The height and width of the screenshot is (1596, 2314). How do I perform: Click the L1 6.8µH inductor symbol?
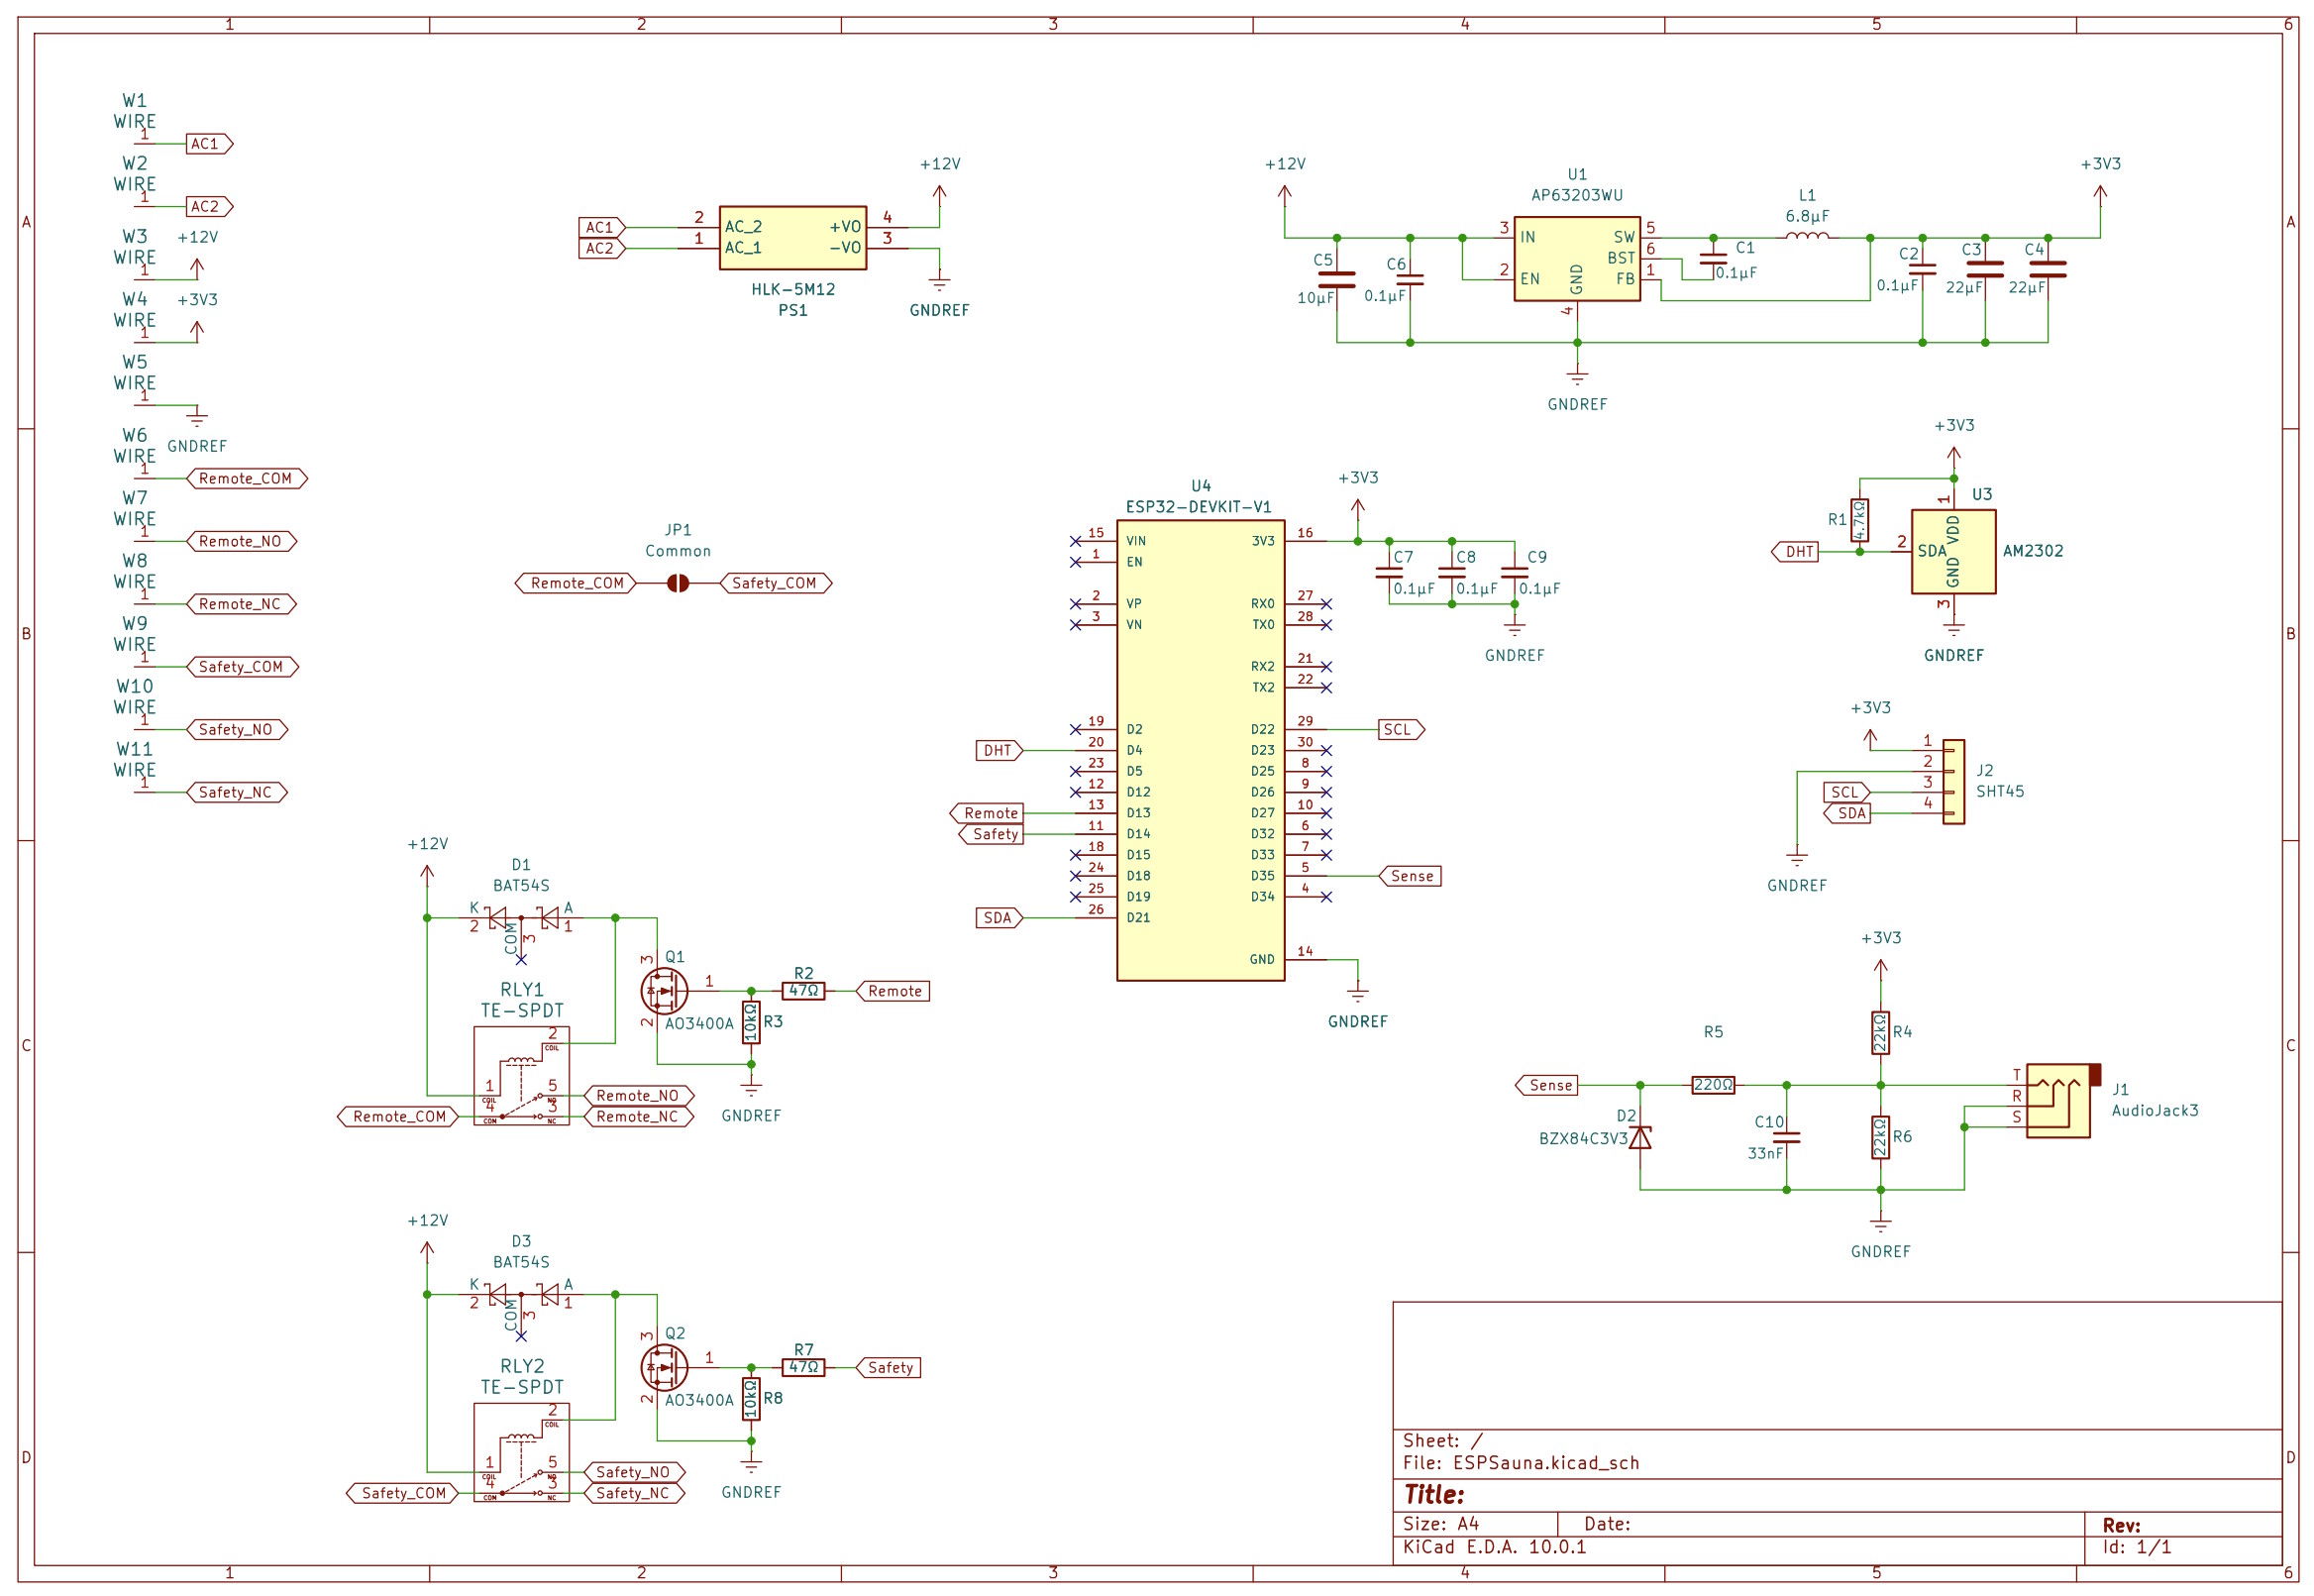pyautogui.click(x=1806, y=236)
